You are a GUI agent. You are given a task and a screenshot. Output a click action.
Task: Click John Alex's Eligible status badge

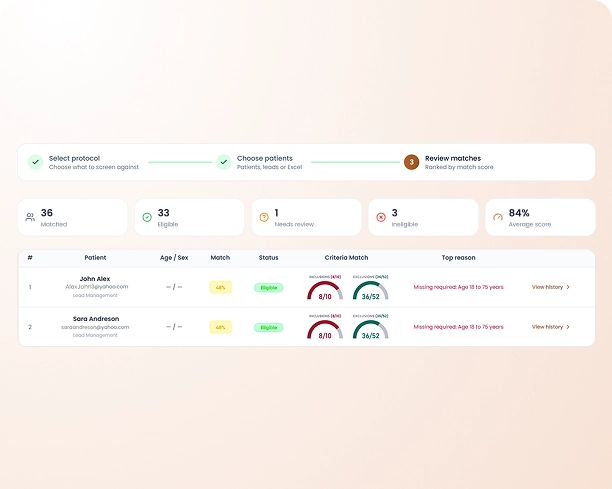[269, 288]
